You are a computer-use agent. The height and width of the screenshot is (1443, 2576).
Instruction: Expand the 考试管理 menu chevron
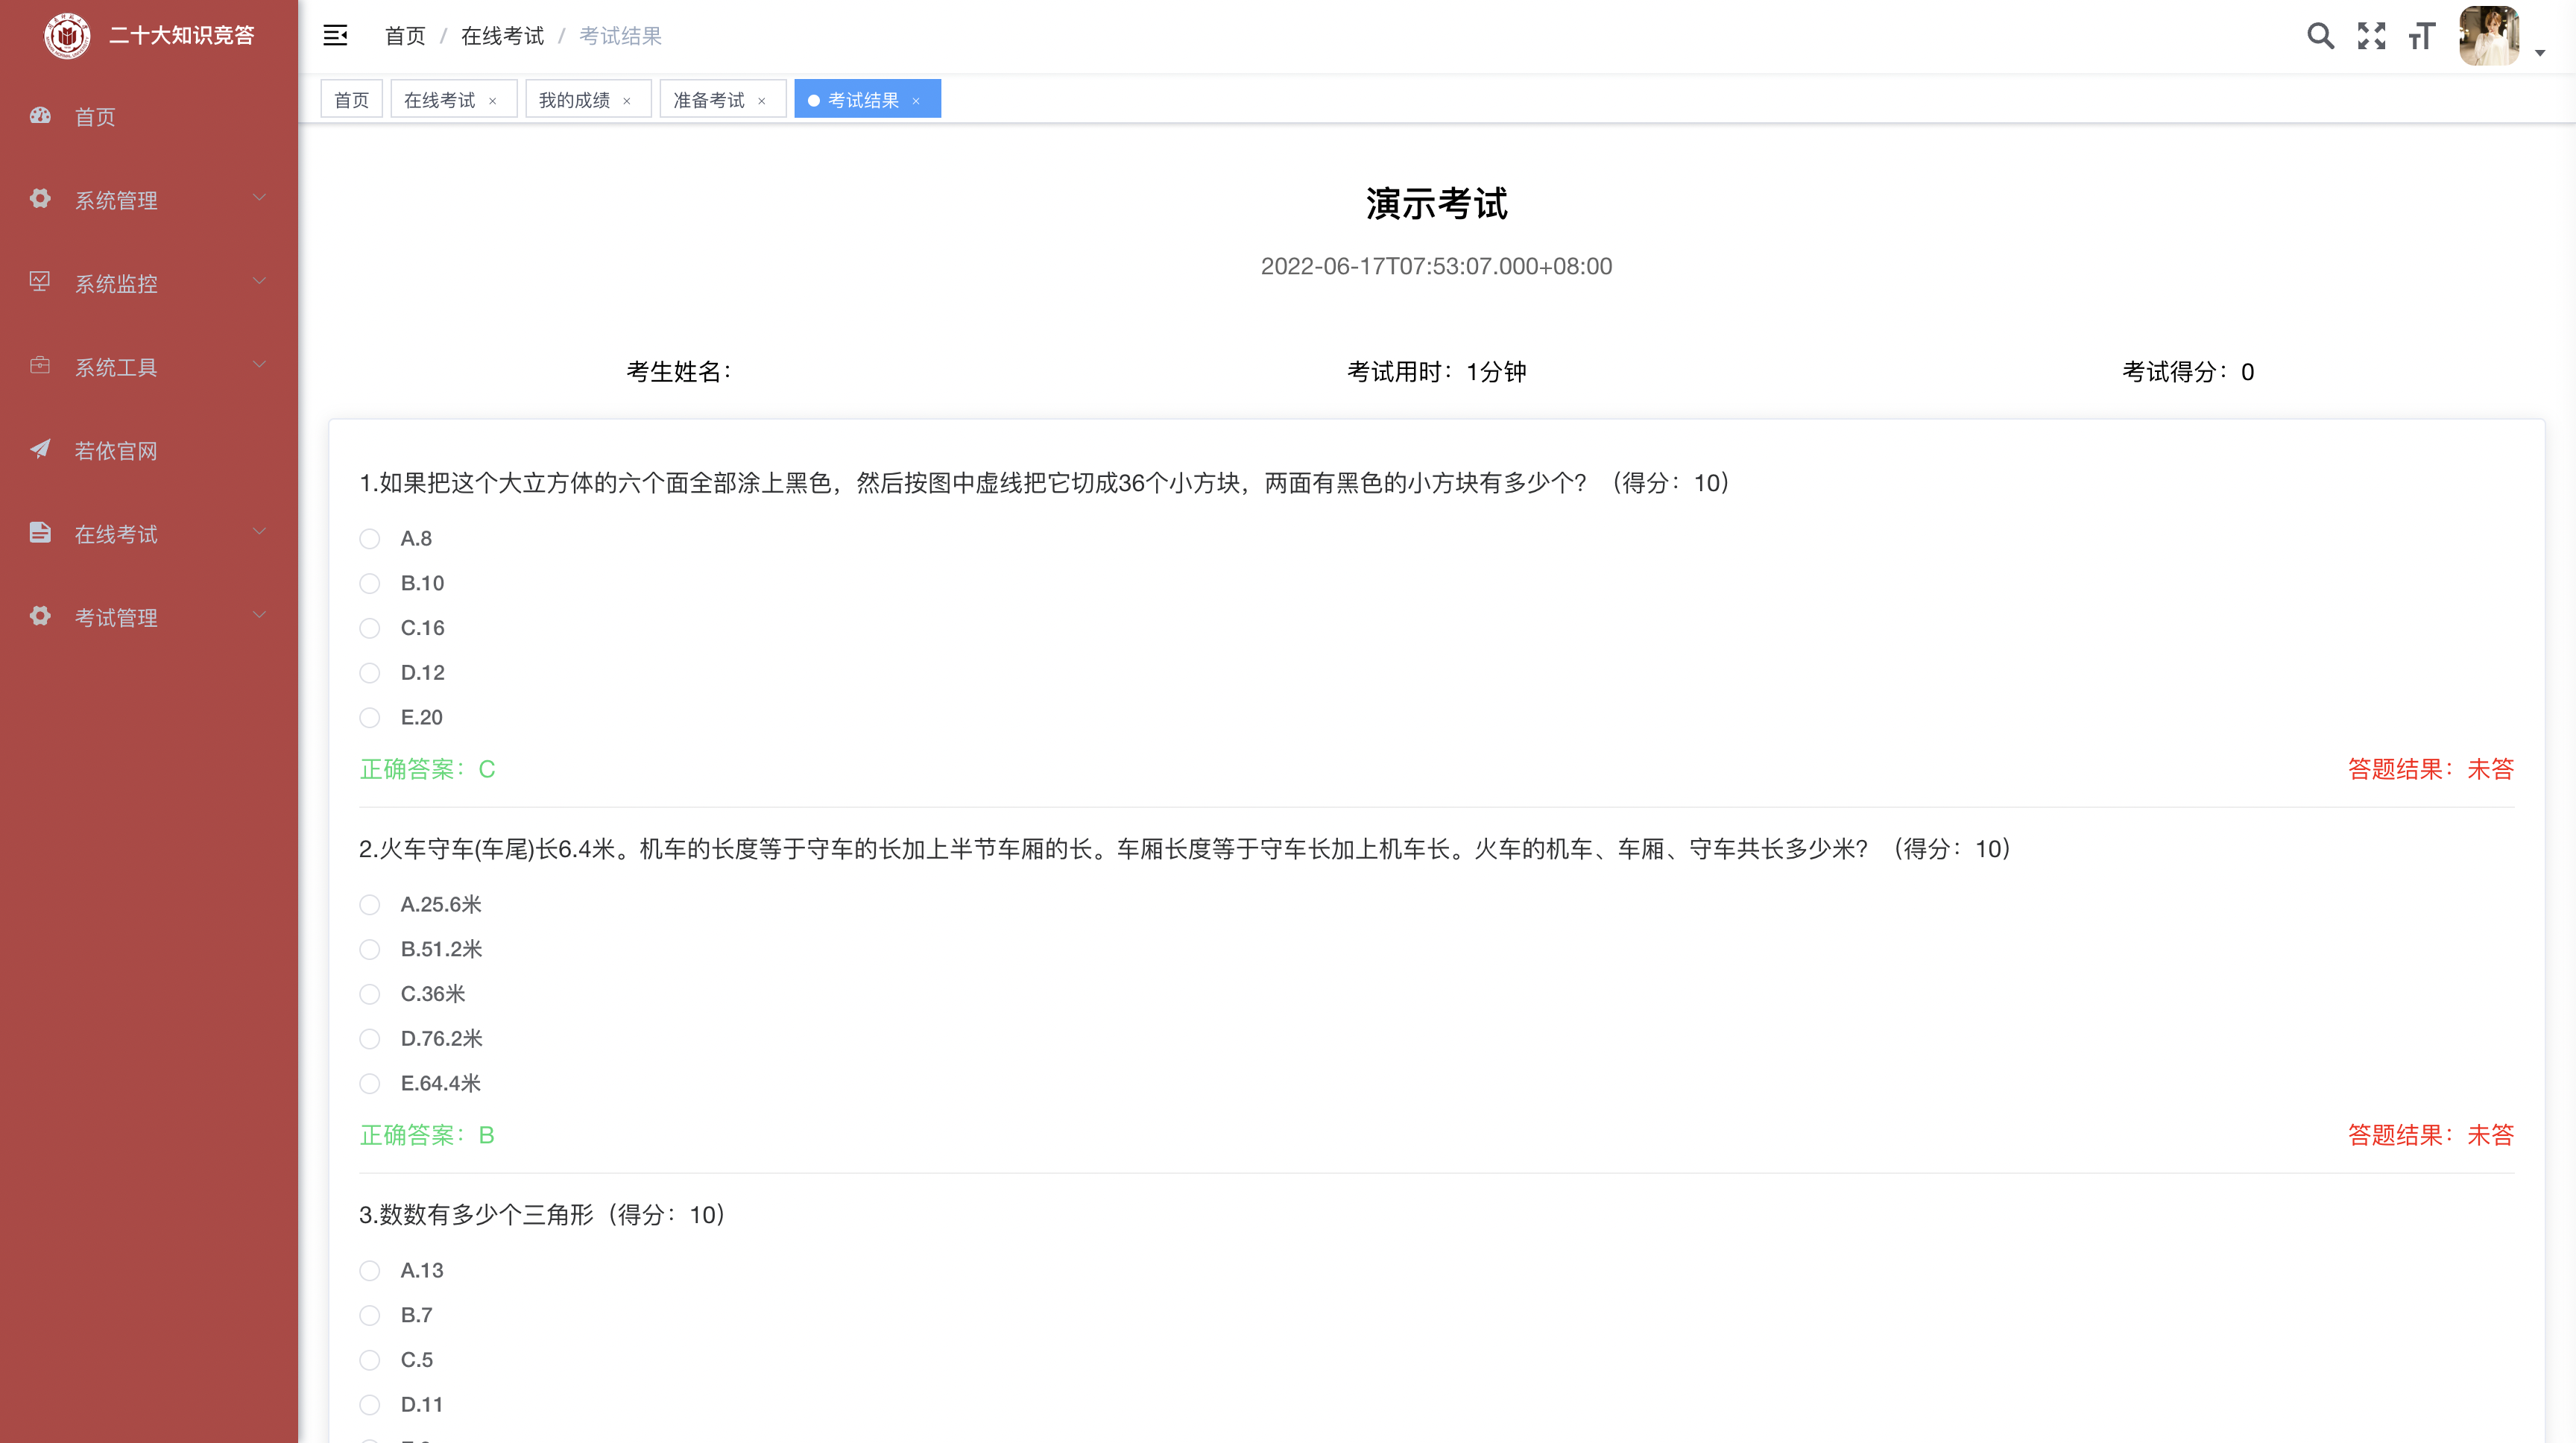coord(260,614)
